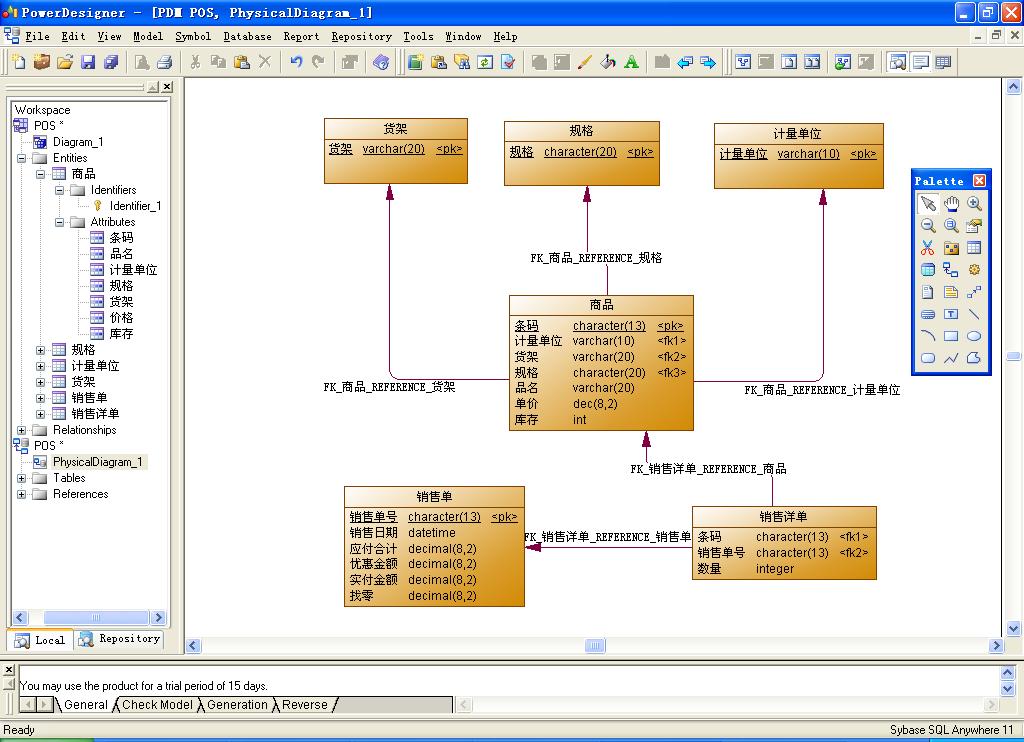Collapse the Attributes folder node

(59, 222)
